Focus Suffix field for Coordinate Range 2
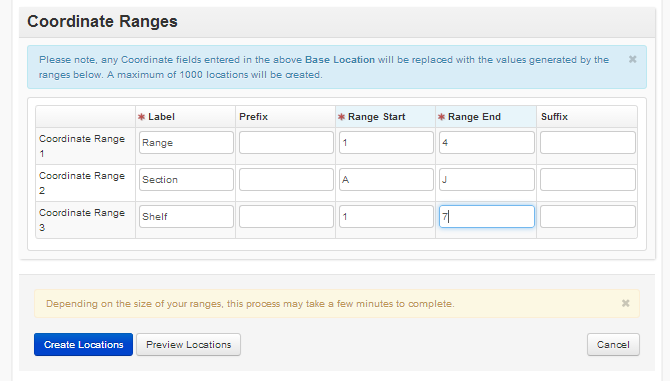The width and height of the screenshot is (670, 381). coord(588,179)
